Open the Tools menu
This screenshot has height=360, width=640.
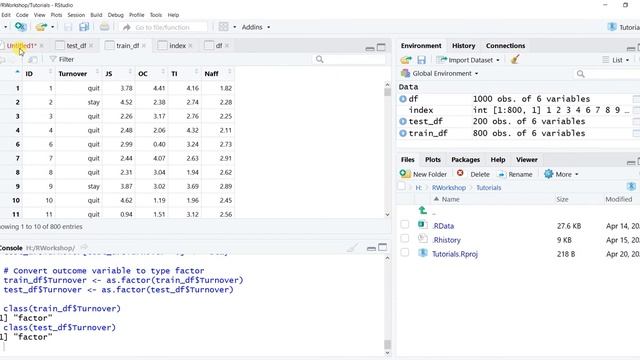coord(156,15)
